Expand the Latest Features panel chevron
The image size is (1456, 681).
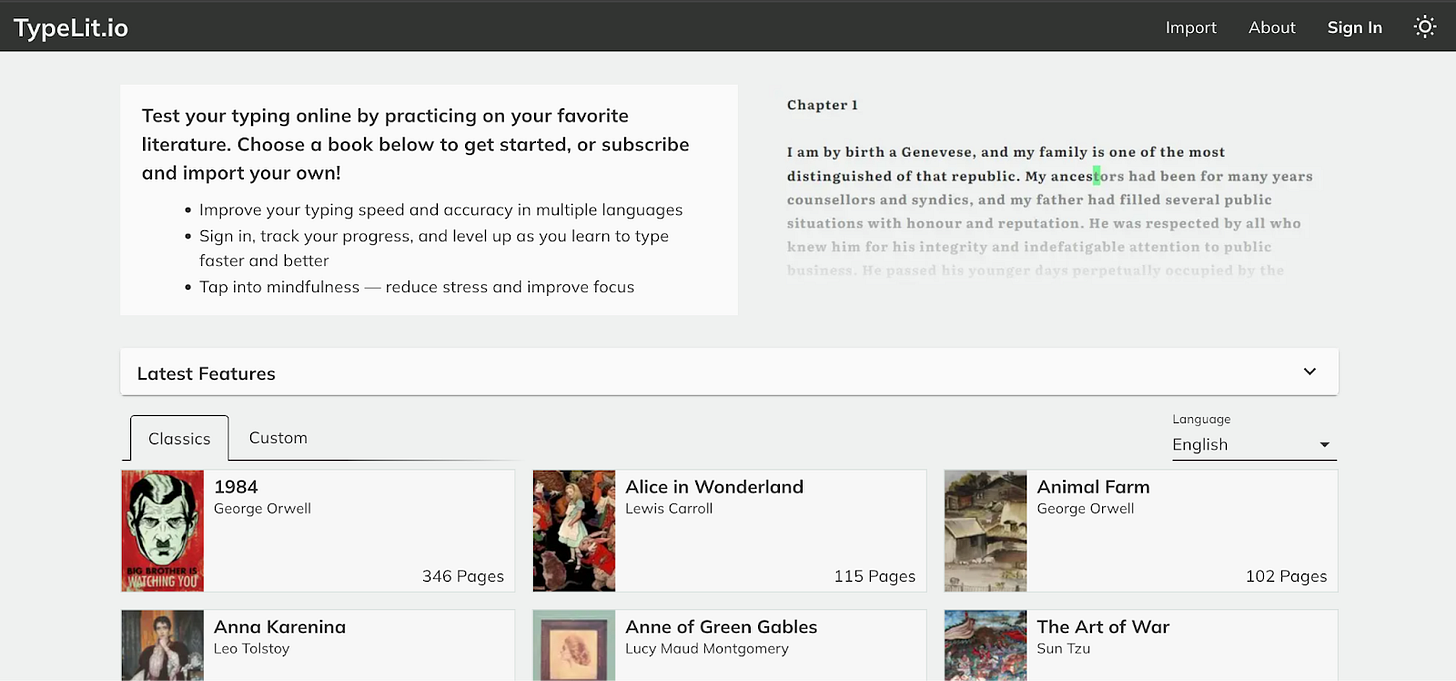tap(1310, 372)
